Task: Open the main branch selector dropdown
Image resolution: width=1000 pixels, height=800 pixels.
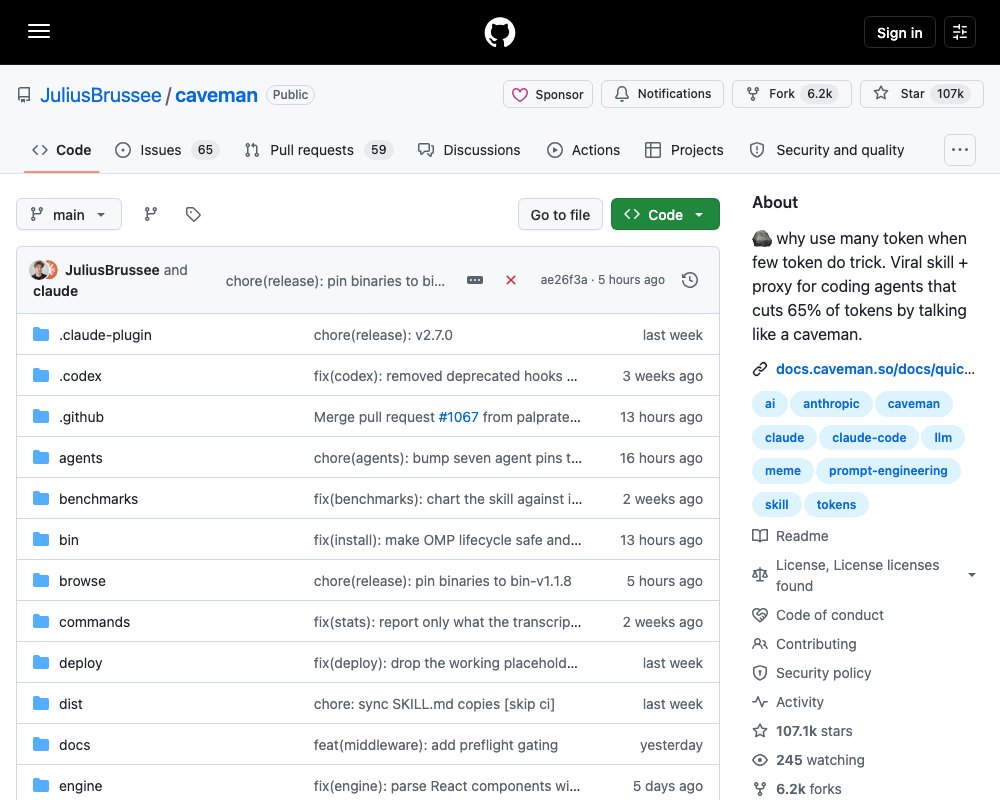Action: pyautogui.click(x=69, y=214)
